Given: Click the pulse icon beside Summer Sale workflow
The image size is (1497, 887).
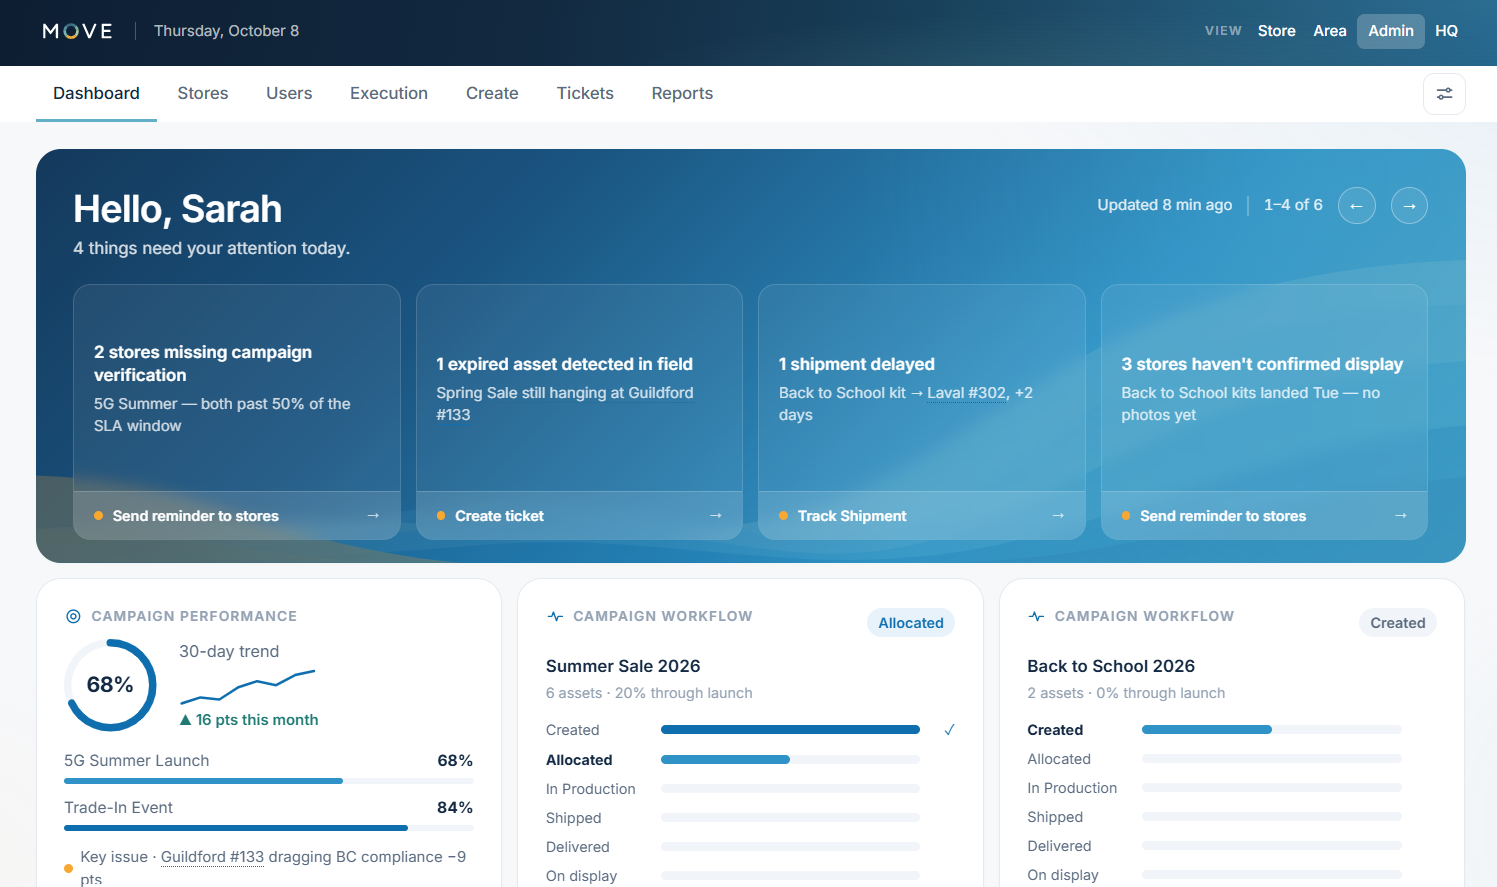Looking at the screenshot, I should (x=555, y=616).
